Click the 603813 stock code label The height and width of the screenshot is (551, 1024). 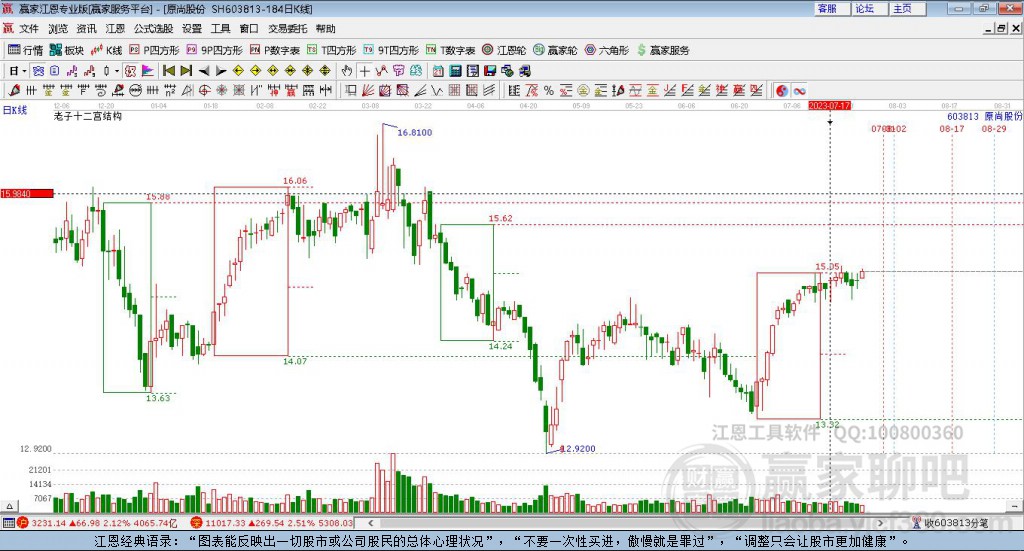click(x=963, y=116)
